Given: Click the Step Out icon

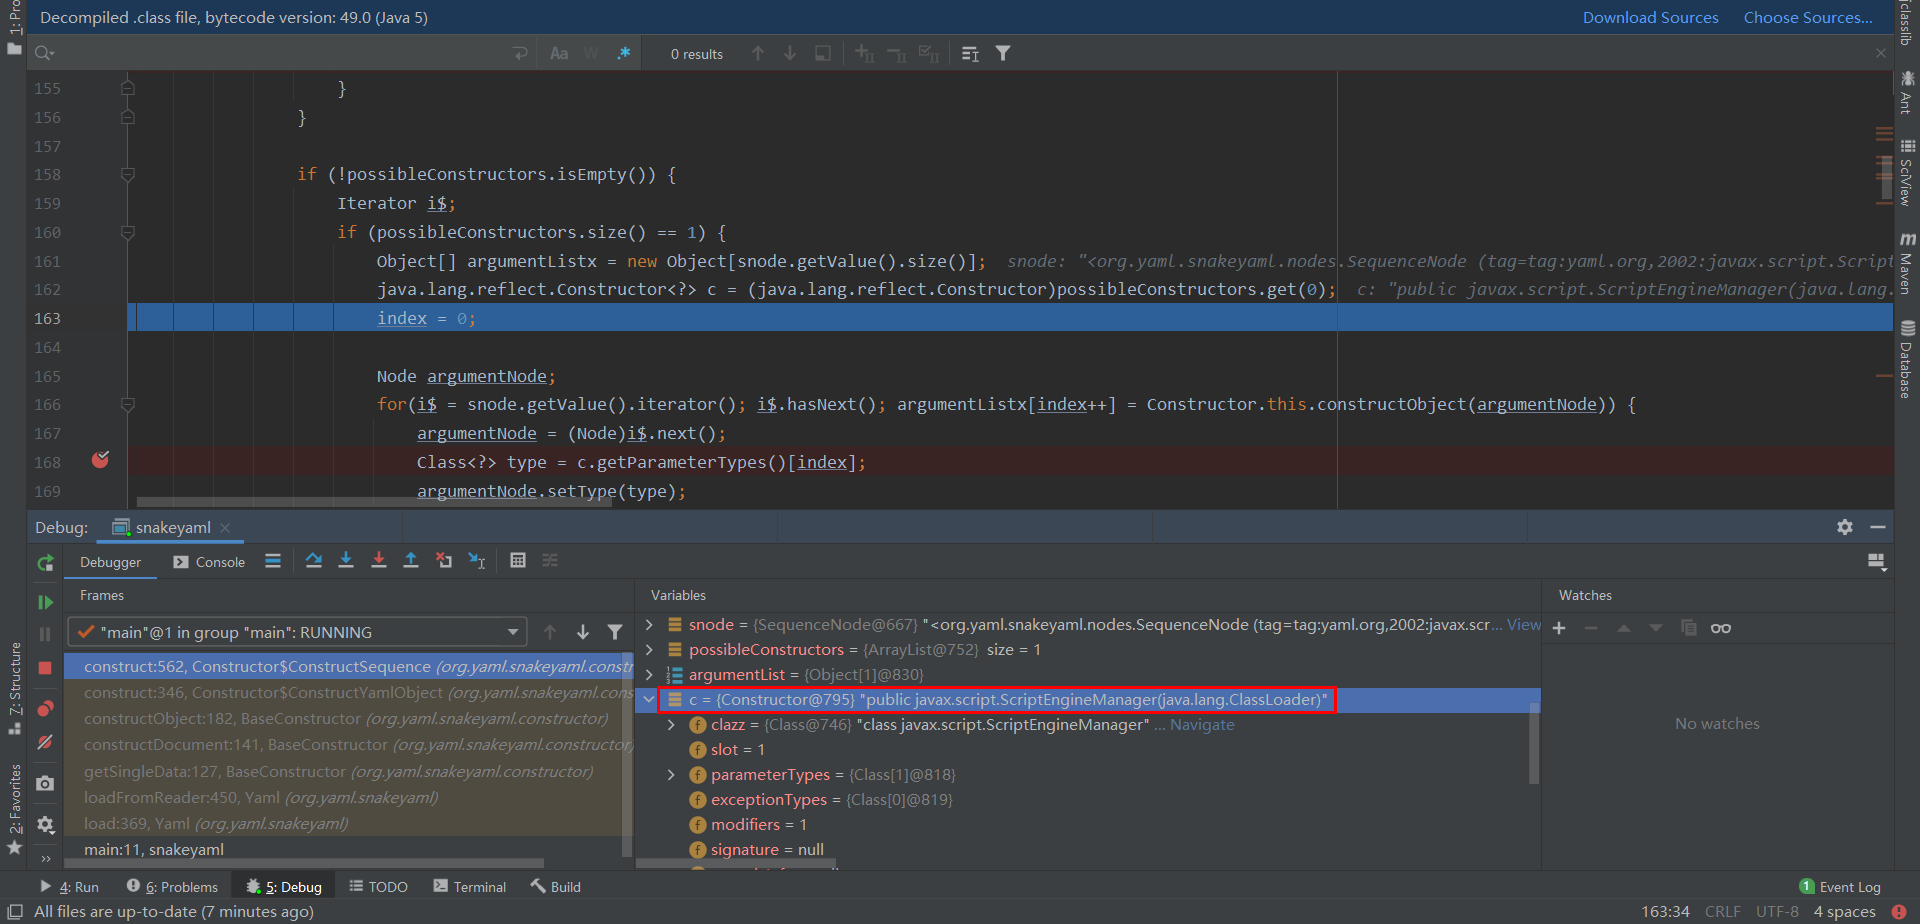Looking at the screenshot, I should tap(411, 561).
